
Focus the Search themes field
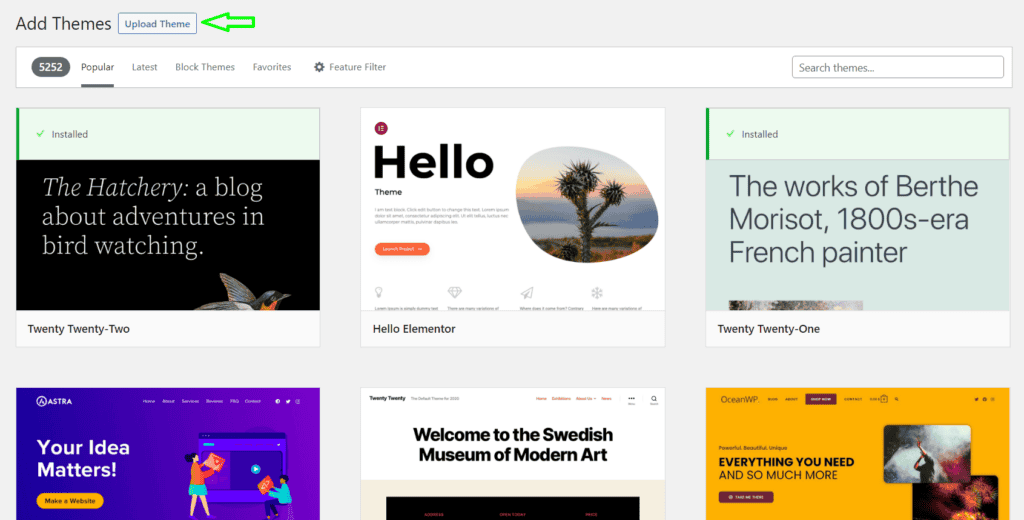tap(897, 67)
